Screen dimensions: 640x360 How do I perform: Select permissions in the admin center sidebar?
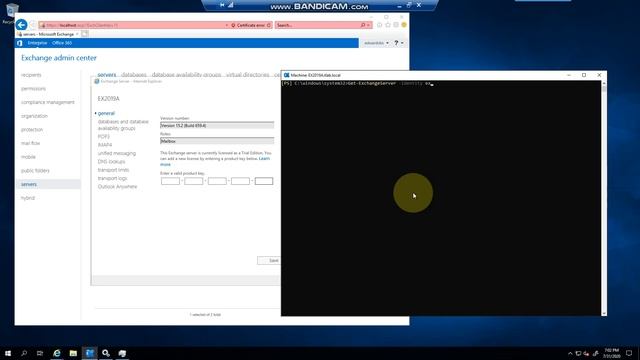click(x=33, y=89)
